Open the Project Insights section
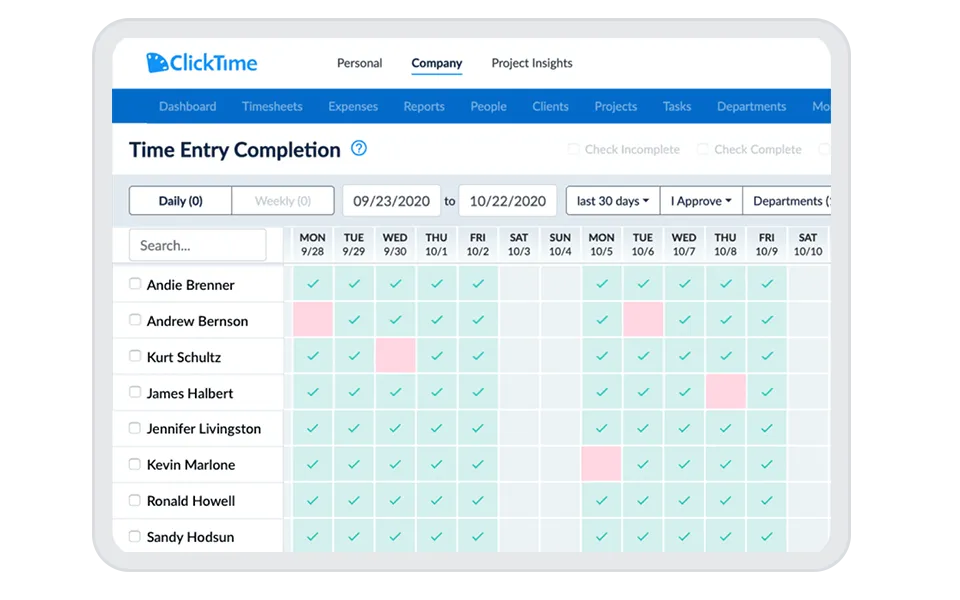Viewport: 960px width, 600px height. click(532, 62)
